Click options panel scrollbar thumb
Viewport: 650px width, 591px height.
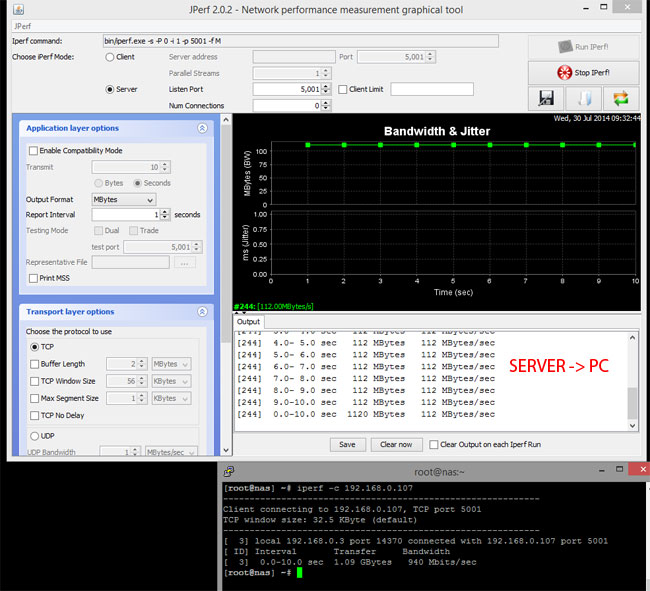tap(226, 234)
